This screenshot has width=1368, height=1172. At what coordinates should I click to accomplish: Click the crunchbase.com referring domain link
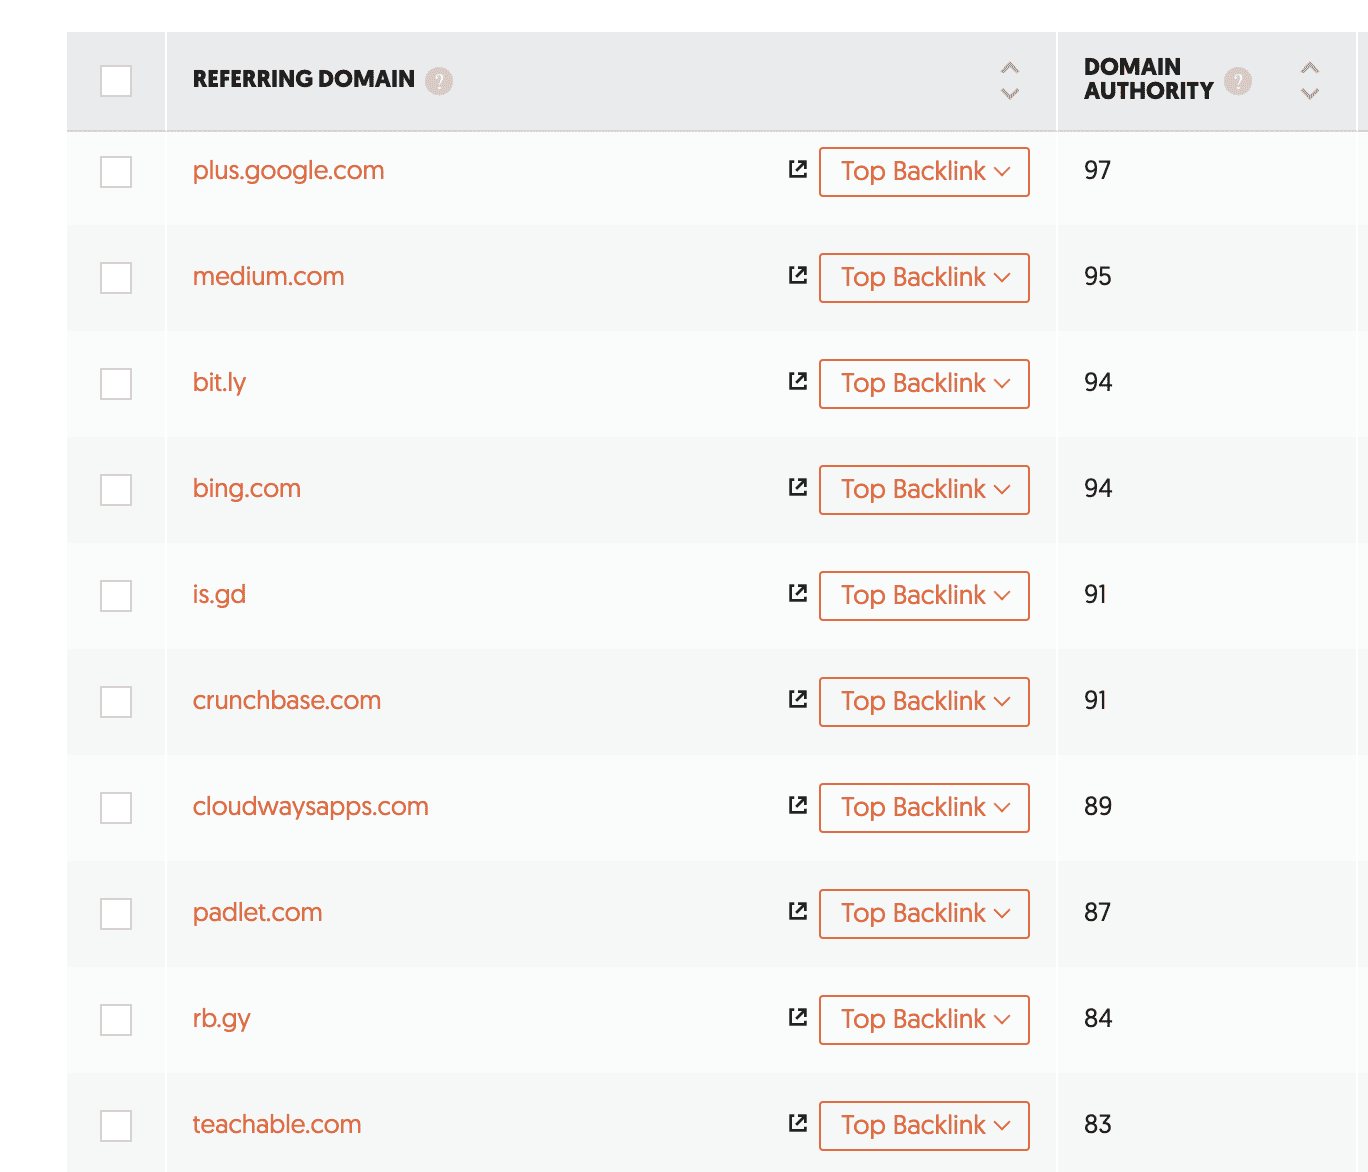[287, 700]
